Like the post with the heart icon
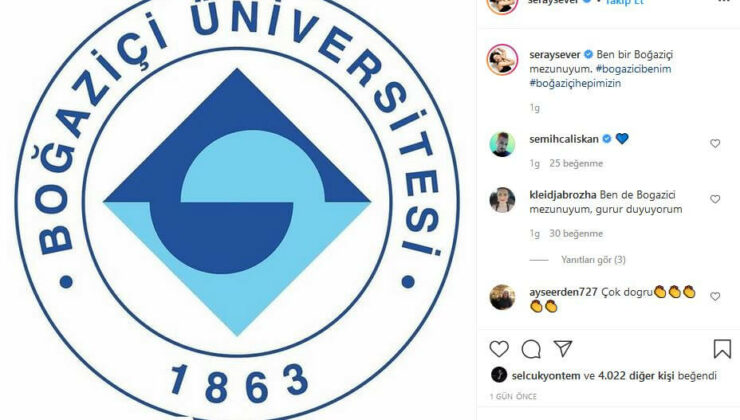This screenshot has height=420, width=740. pos(499,349)
